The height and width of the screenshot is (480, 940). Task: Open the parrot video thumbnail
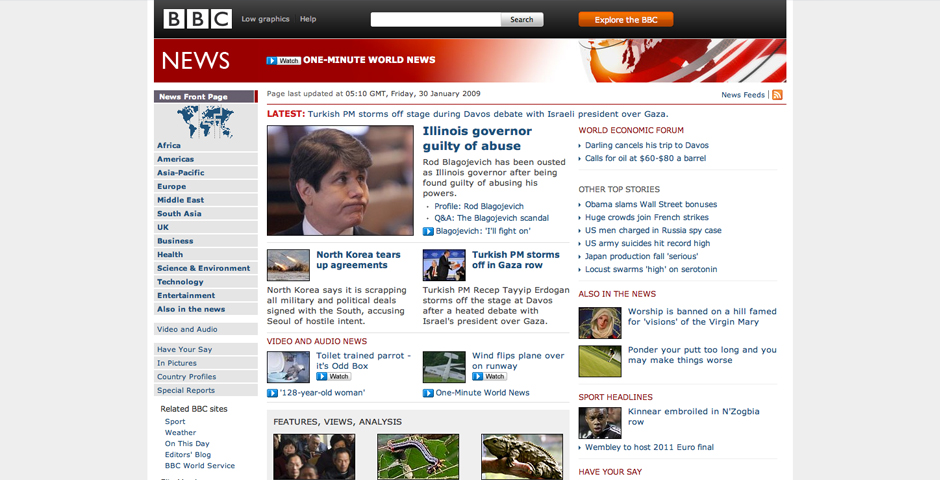coord(288,367)
